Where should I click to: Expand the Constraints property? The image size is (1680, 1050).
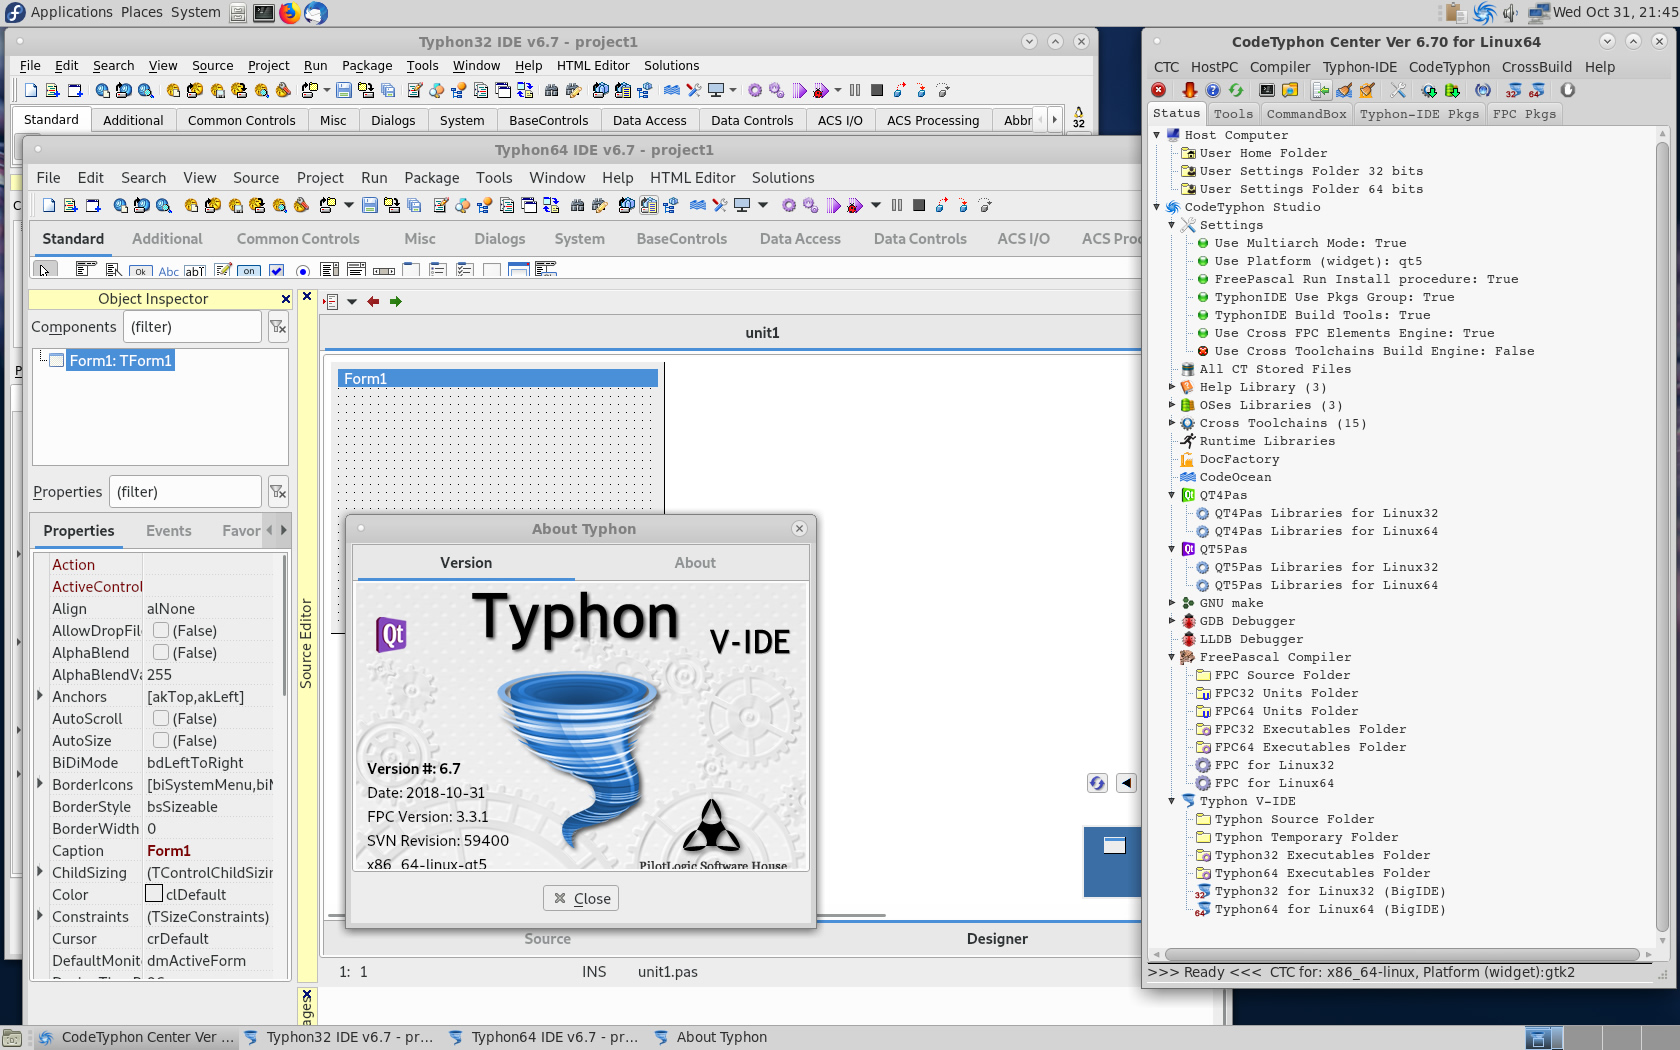click(x=40, y=916)
